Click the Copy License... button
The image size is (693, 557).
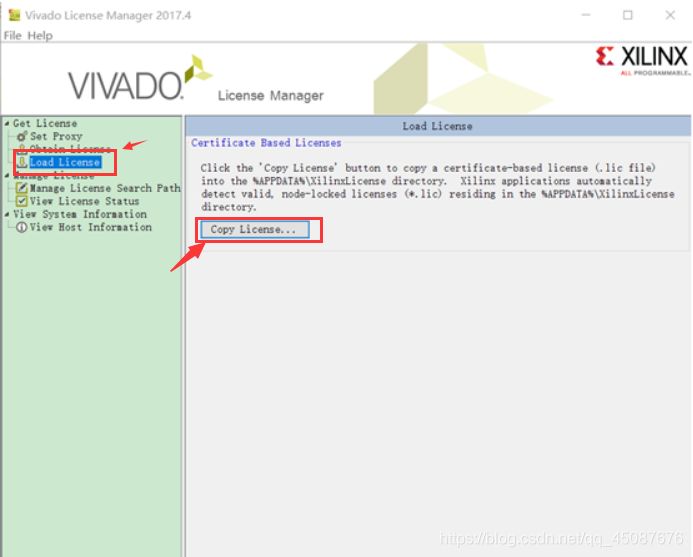255,229
